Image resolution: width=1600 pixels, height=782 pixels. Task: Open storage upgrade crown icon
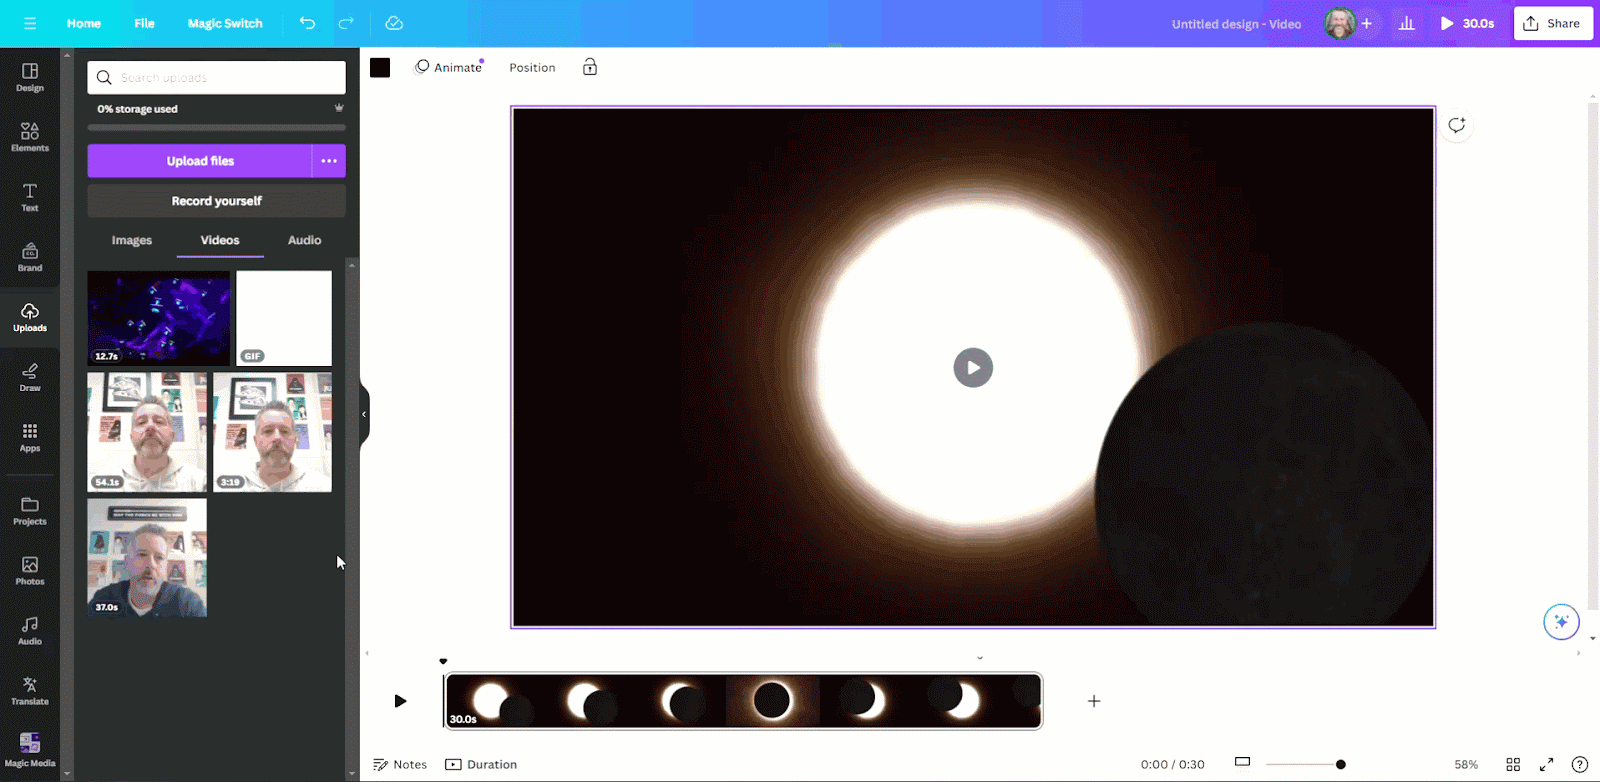pyautogui.click(x=339, y=108)
